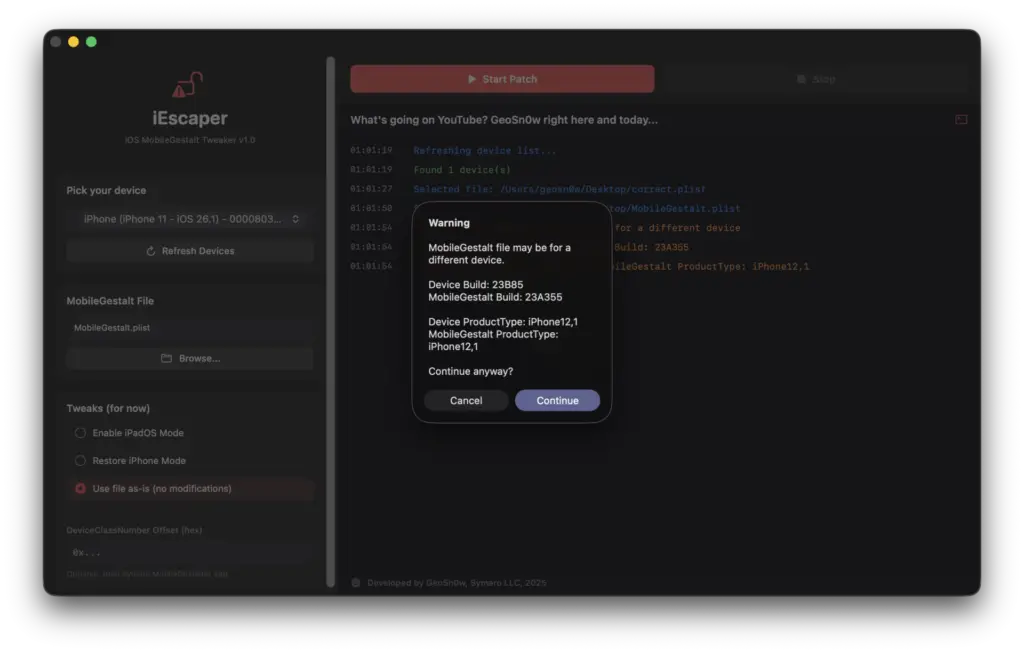Click the stop icon on the Stop button
The image size is (1024, 653).
click(800, 78)
